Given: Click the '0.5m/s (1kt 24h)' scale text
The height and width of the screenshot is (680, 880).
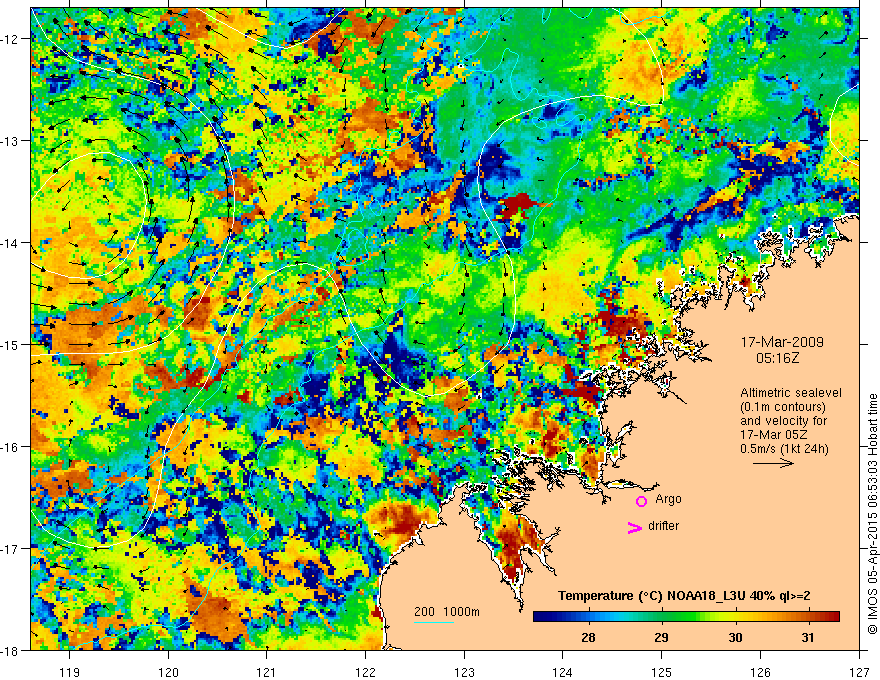Looking at the screenshot, I should [784, 449].
